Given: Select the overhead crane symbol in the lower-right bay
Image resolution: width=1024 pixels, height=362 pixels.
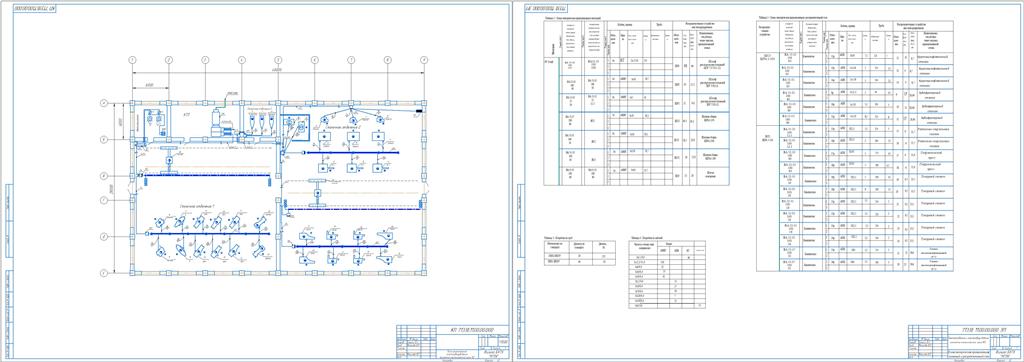Looking at the screenshot, I should [x=317, y=195].
